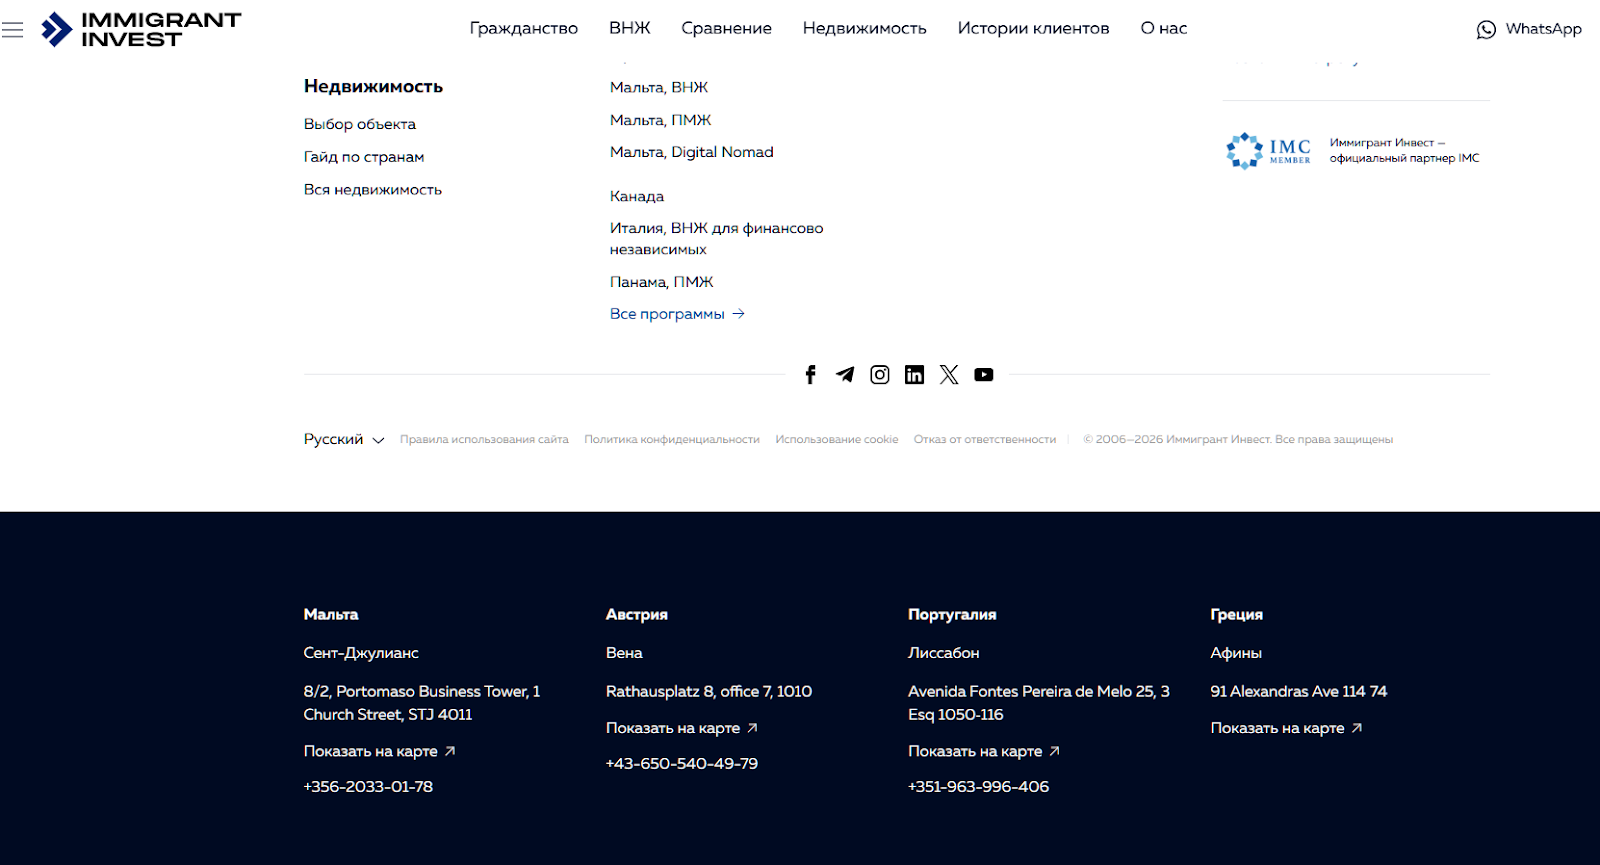Image resolution: width=1600 pixels, height=865 pixels.
Task: Open the Гражданство navigation menu
Action: click(523, 29)
